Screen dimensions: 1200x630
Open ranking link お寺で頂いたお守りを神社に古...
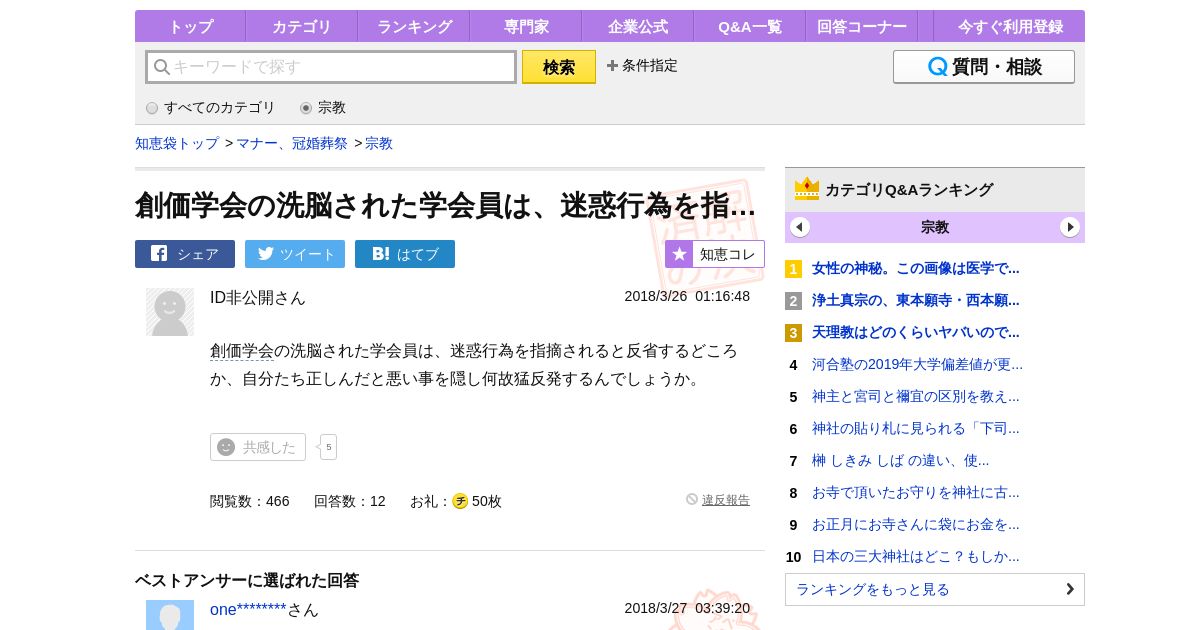[x=916, y=492]
